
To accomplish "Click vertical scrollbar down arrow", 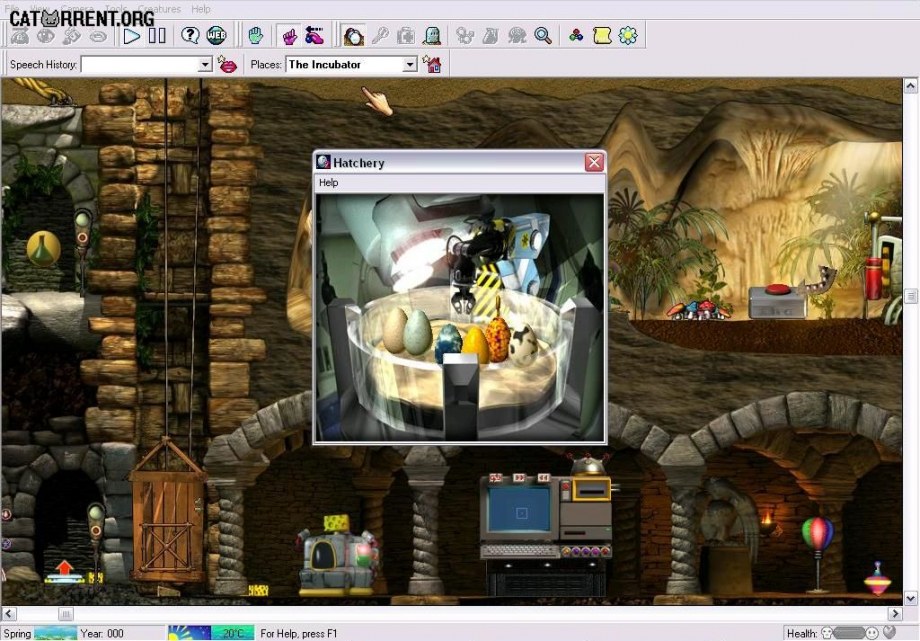I will (x=910, y=598).
